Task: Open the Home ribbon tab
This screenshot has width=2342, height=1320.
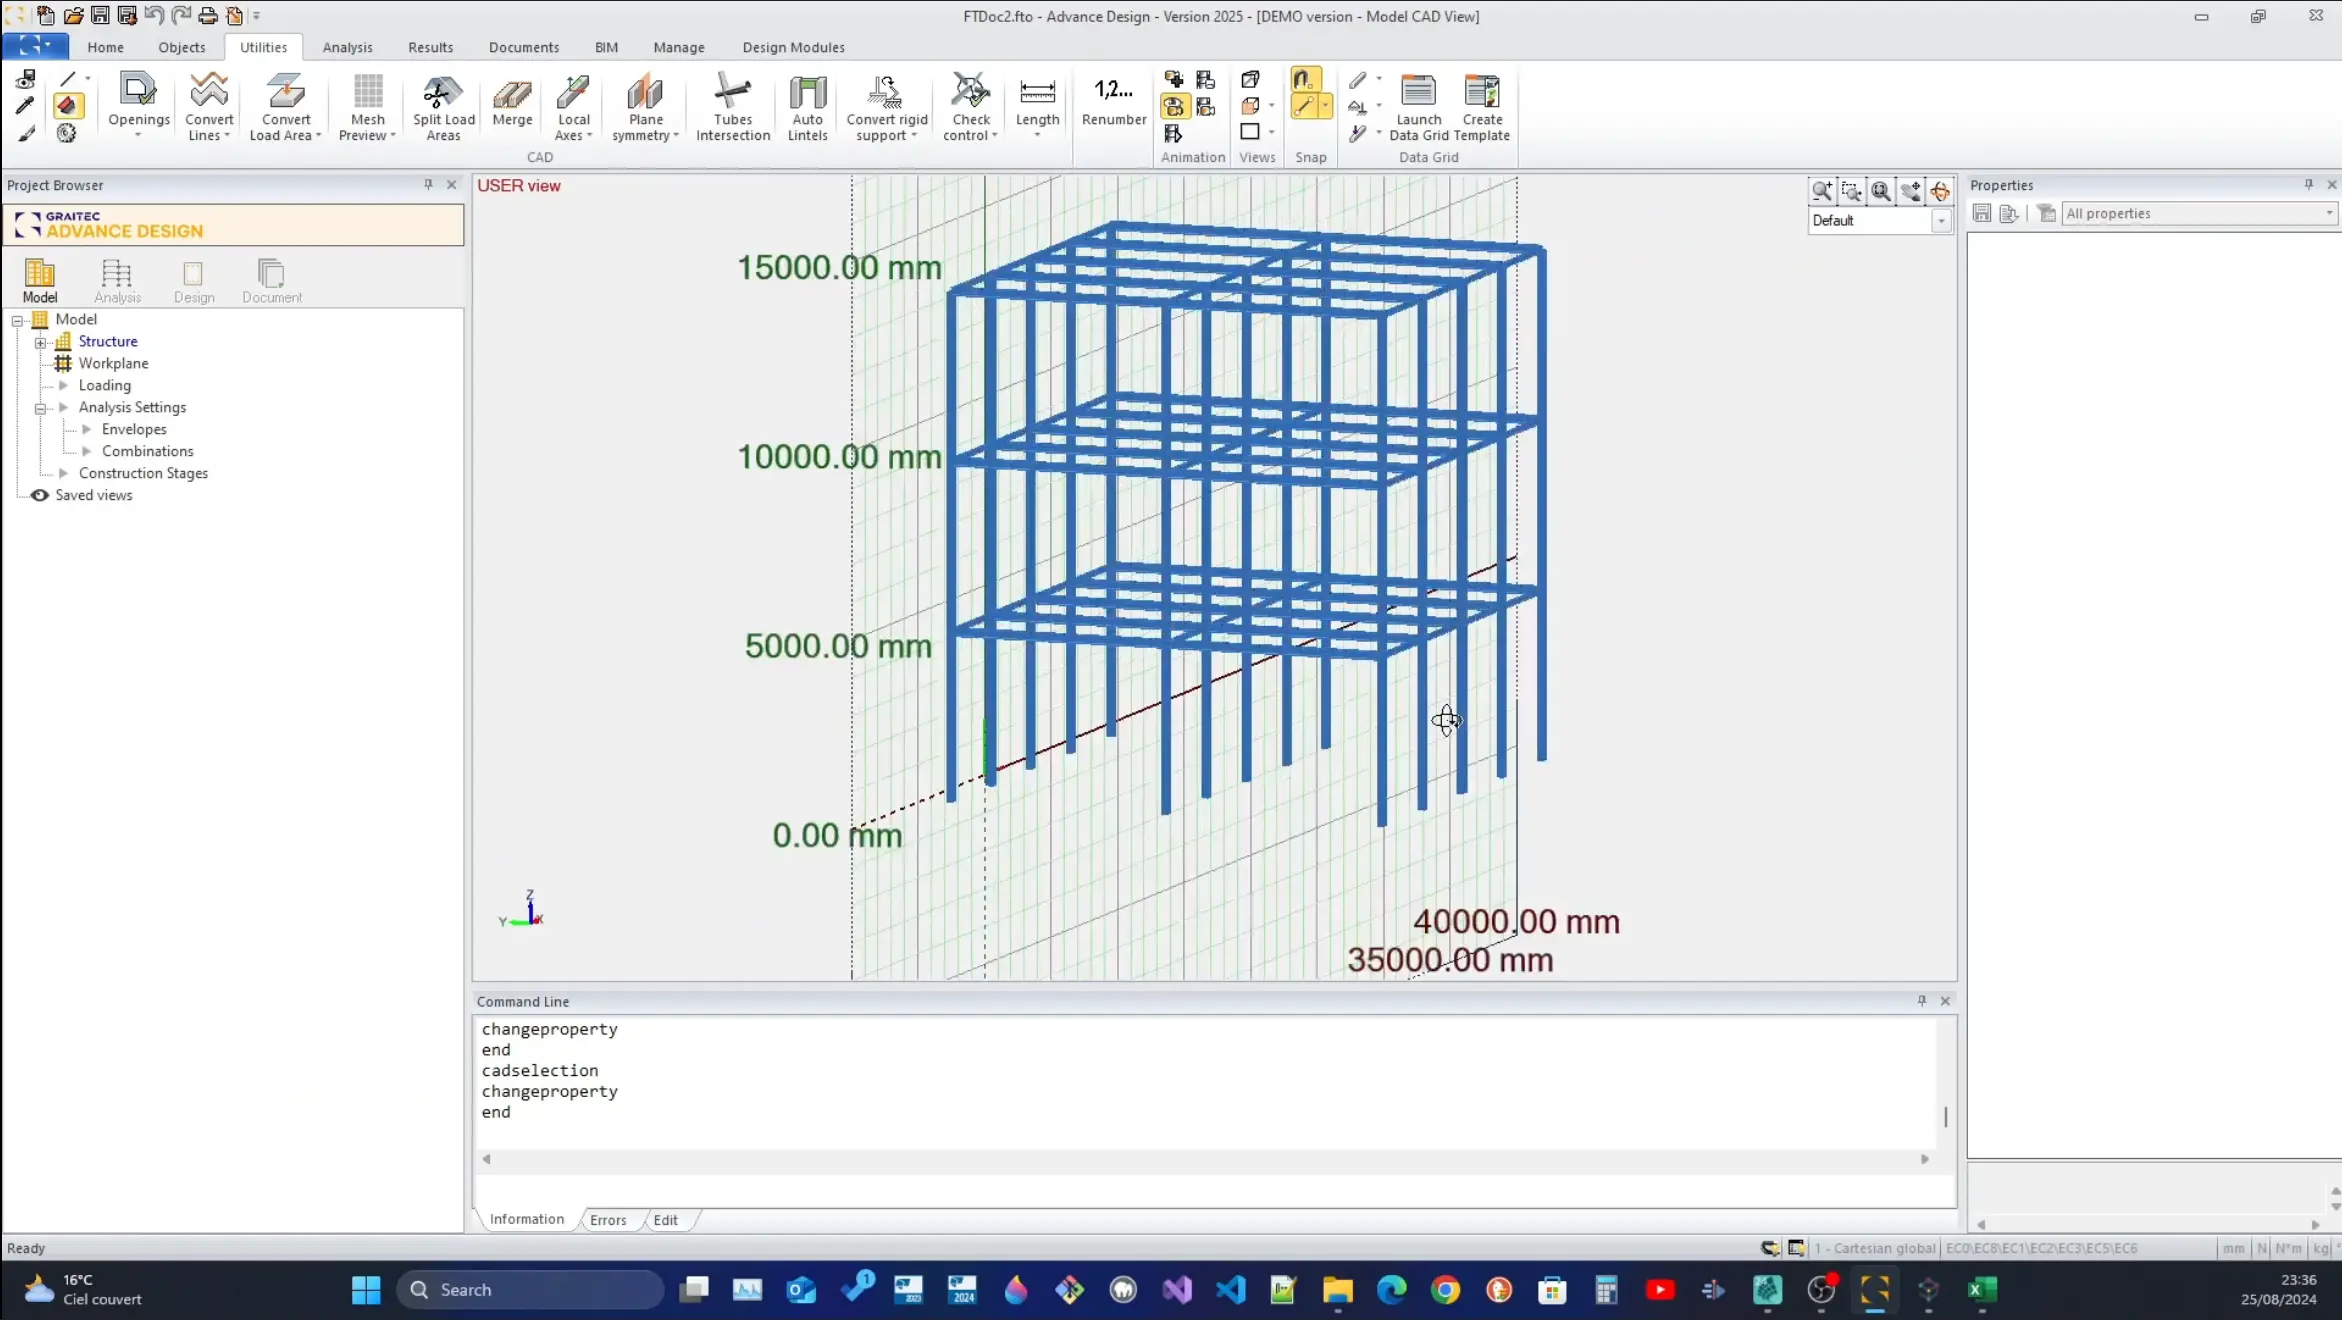Action: (105, 47)
